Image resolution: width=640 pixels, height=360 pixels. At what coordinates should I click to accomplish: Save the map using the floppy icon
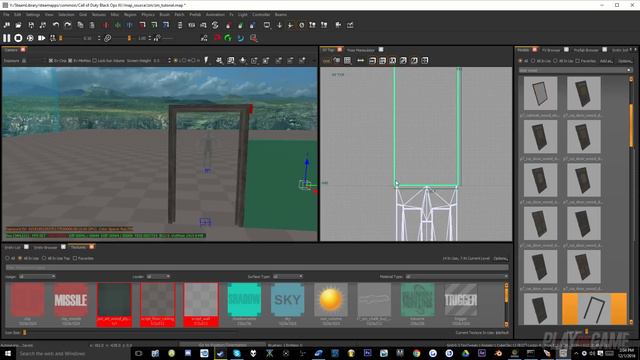point(31,25)
